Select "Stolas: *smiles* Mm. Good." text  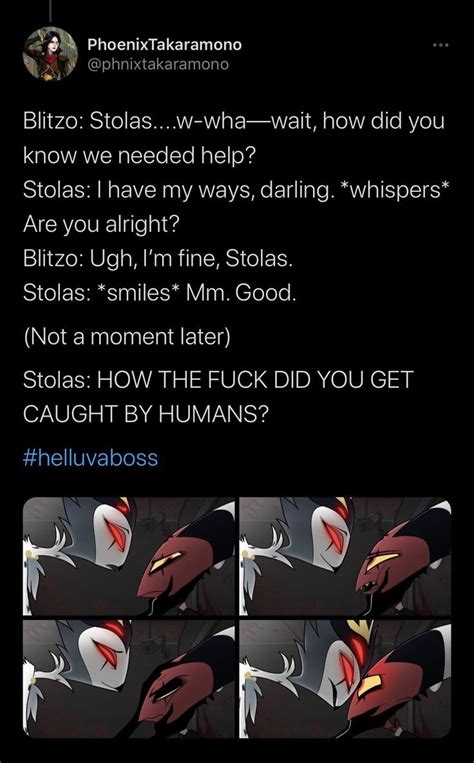click(159, 293)
